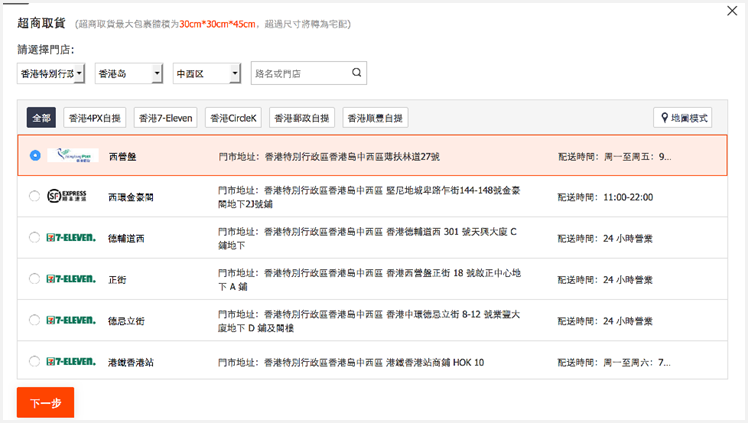Screen dimensions: 748x423
Task: Click 7-Eleven logo for 德輔道西
Action: click(x=71, y=237)
